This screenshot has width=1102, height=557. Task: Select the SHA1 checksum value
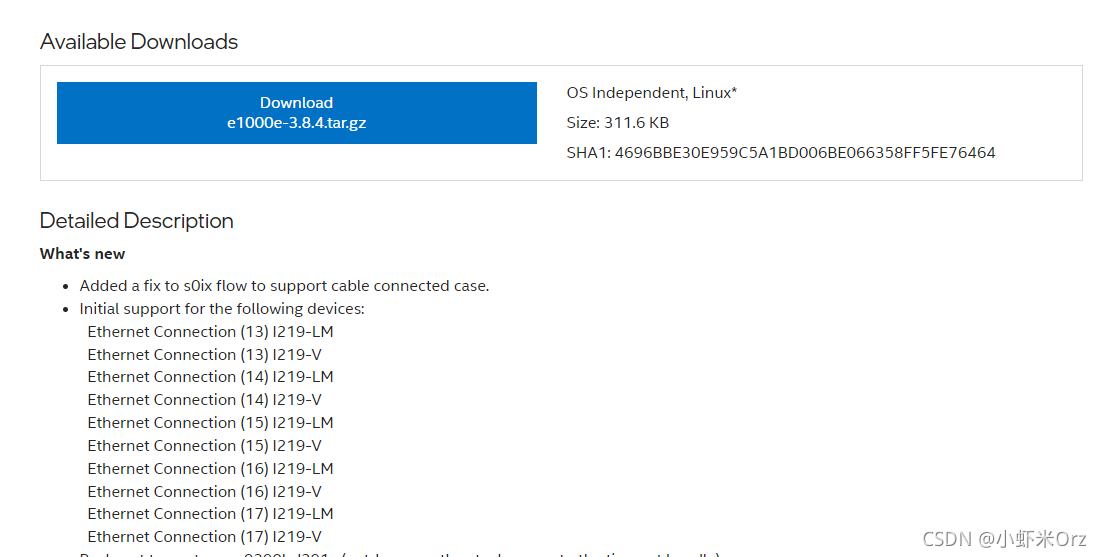click(805, 153)
